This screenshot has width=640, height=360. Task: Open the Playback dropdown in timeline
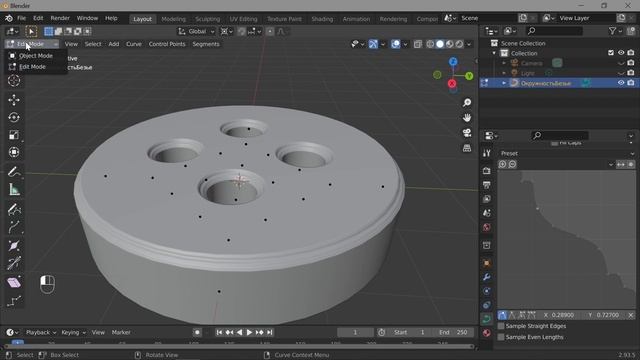click(41, 332)
